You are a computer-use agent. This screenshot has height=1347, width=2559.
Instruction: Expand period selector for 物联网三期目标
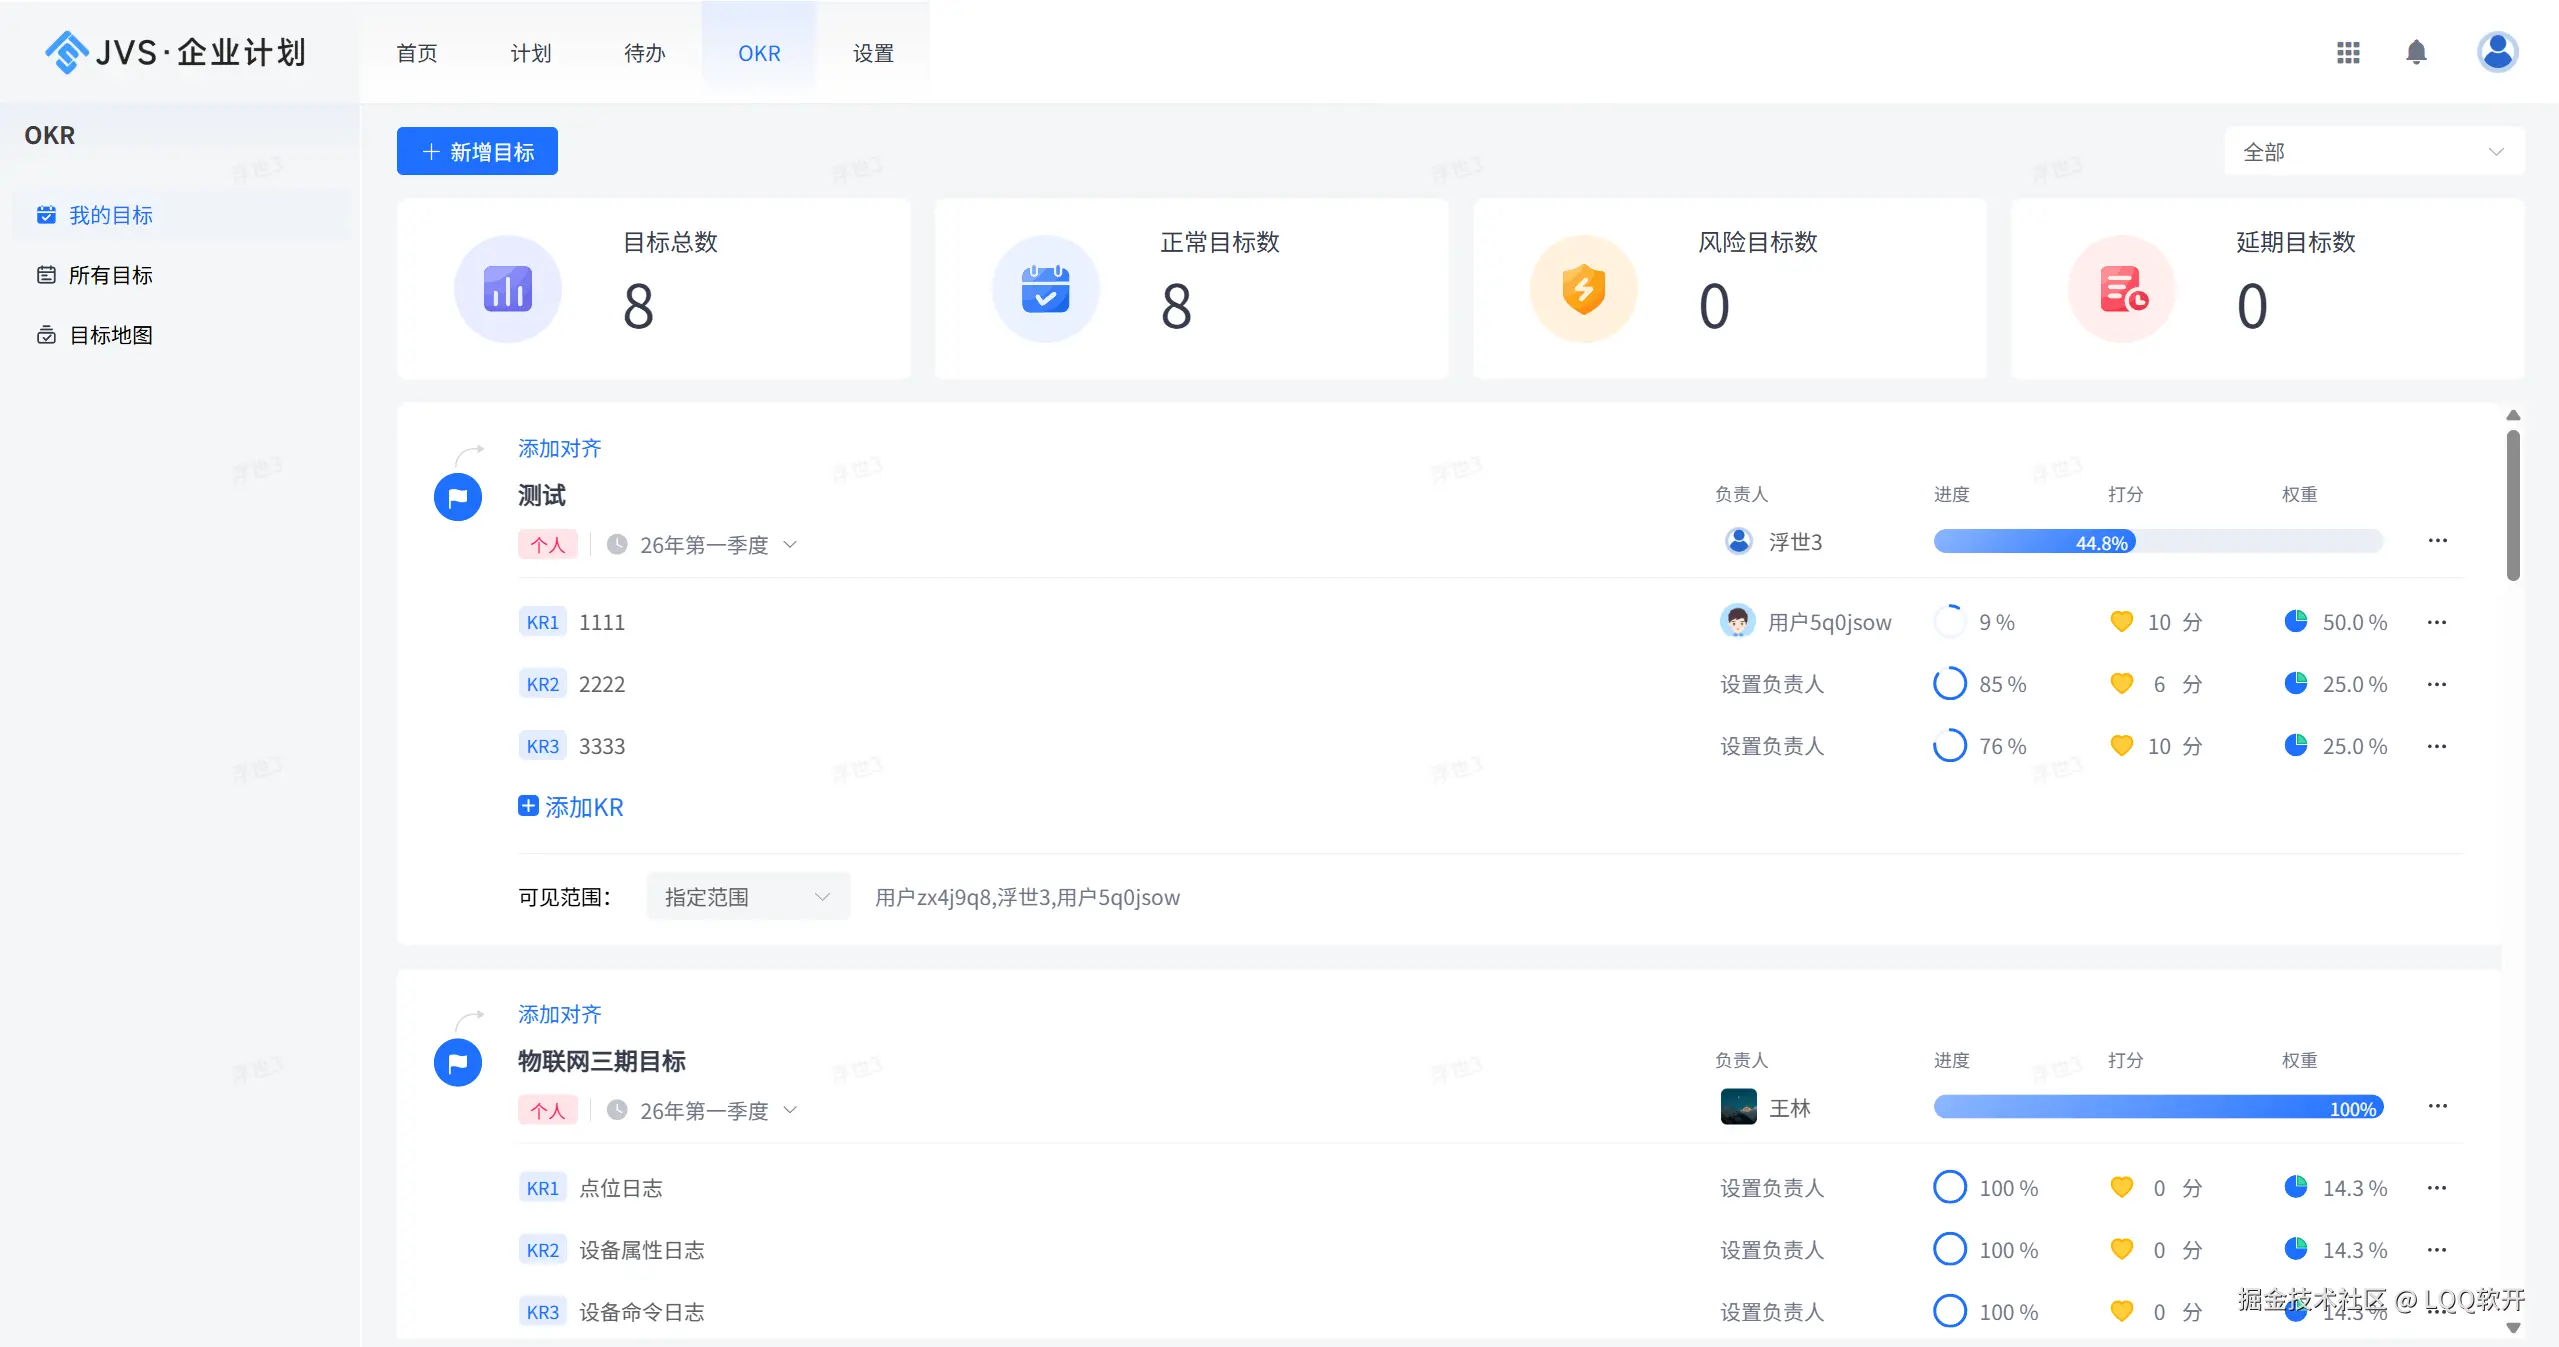pyautogui.click(x=790, y=1110)
